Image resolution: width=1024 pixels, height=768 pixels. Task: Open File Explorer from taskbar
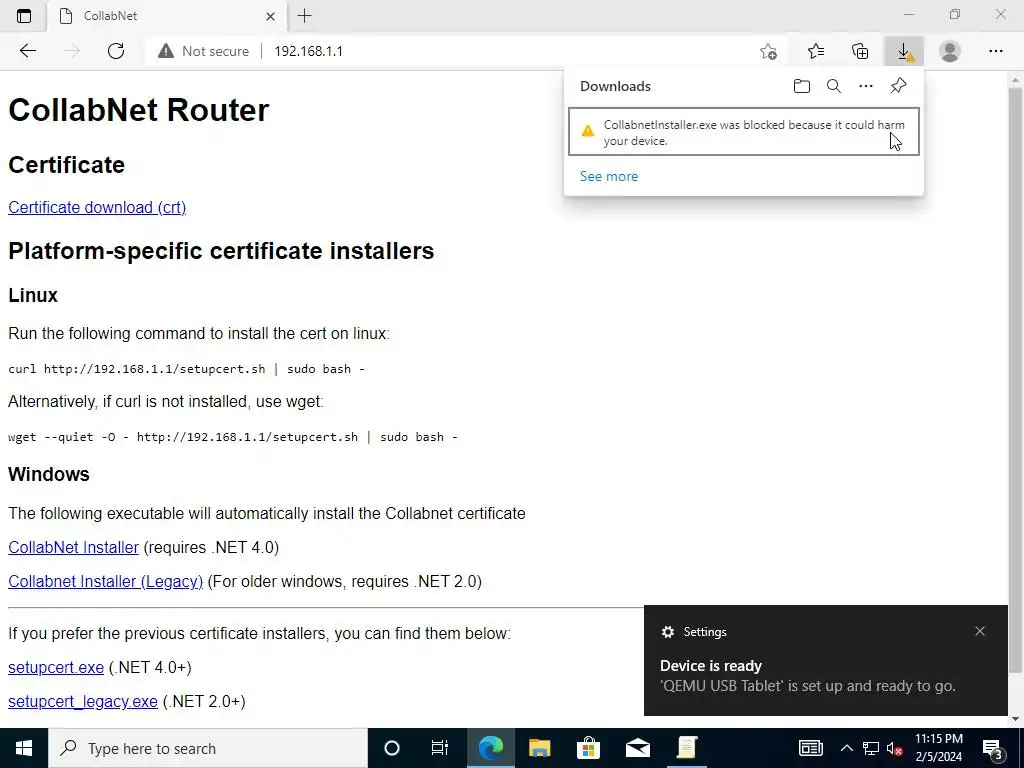click(x=539, y=748)
